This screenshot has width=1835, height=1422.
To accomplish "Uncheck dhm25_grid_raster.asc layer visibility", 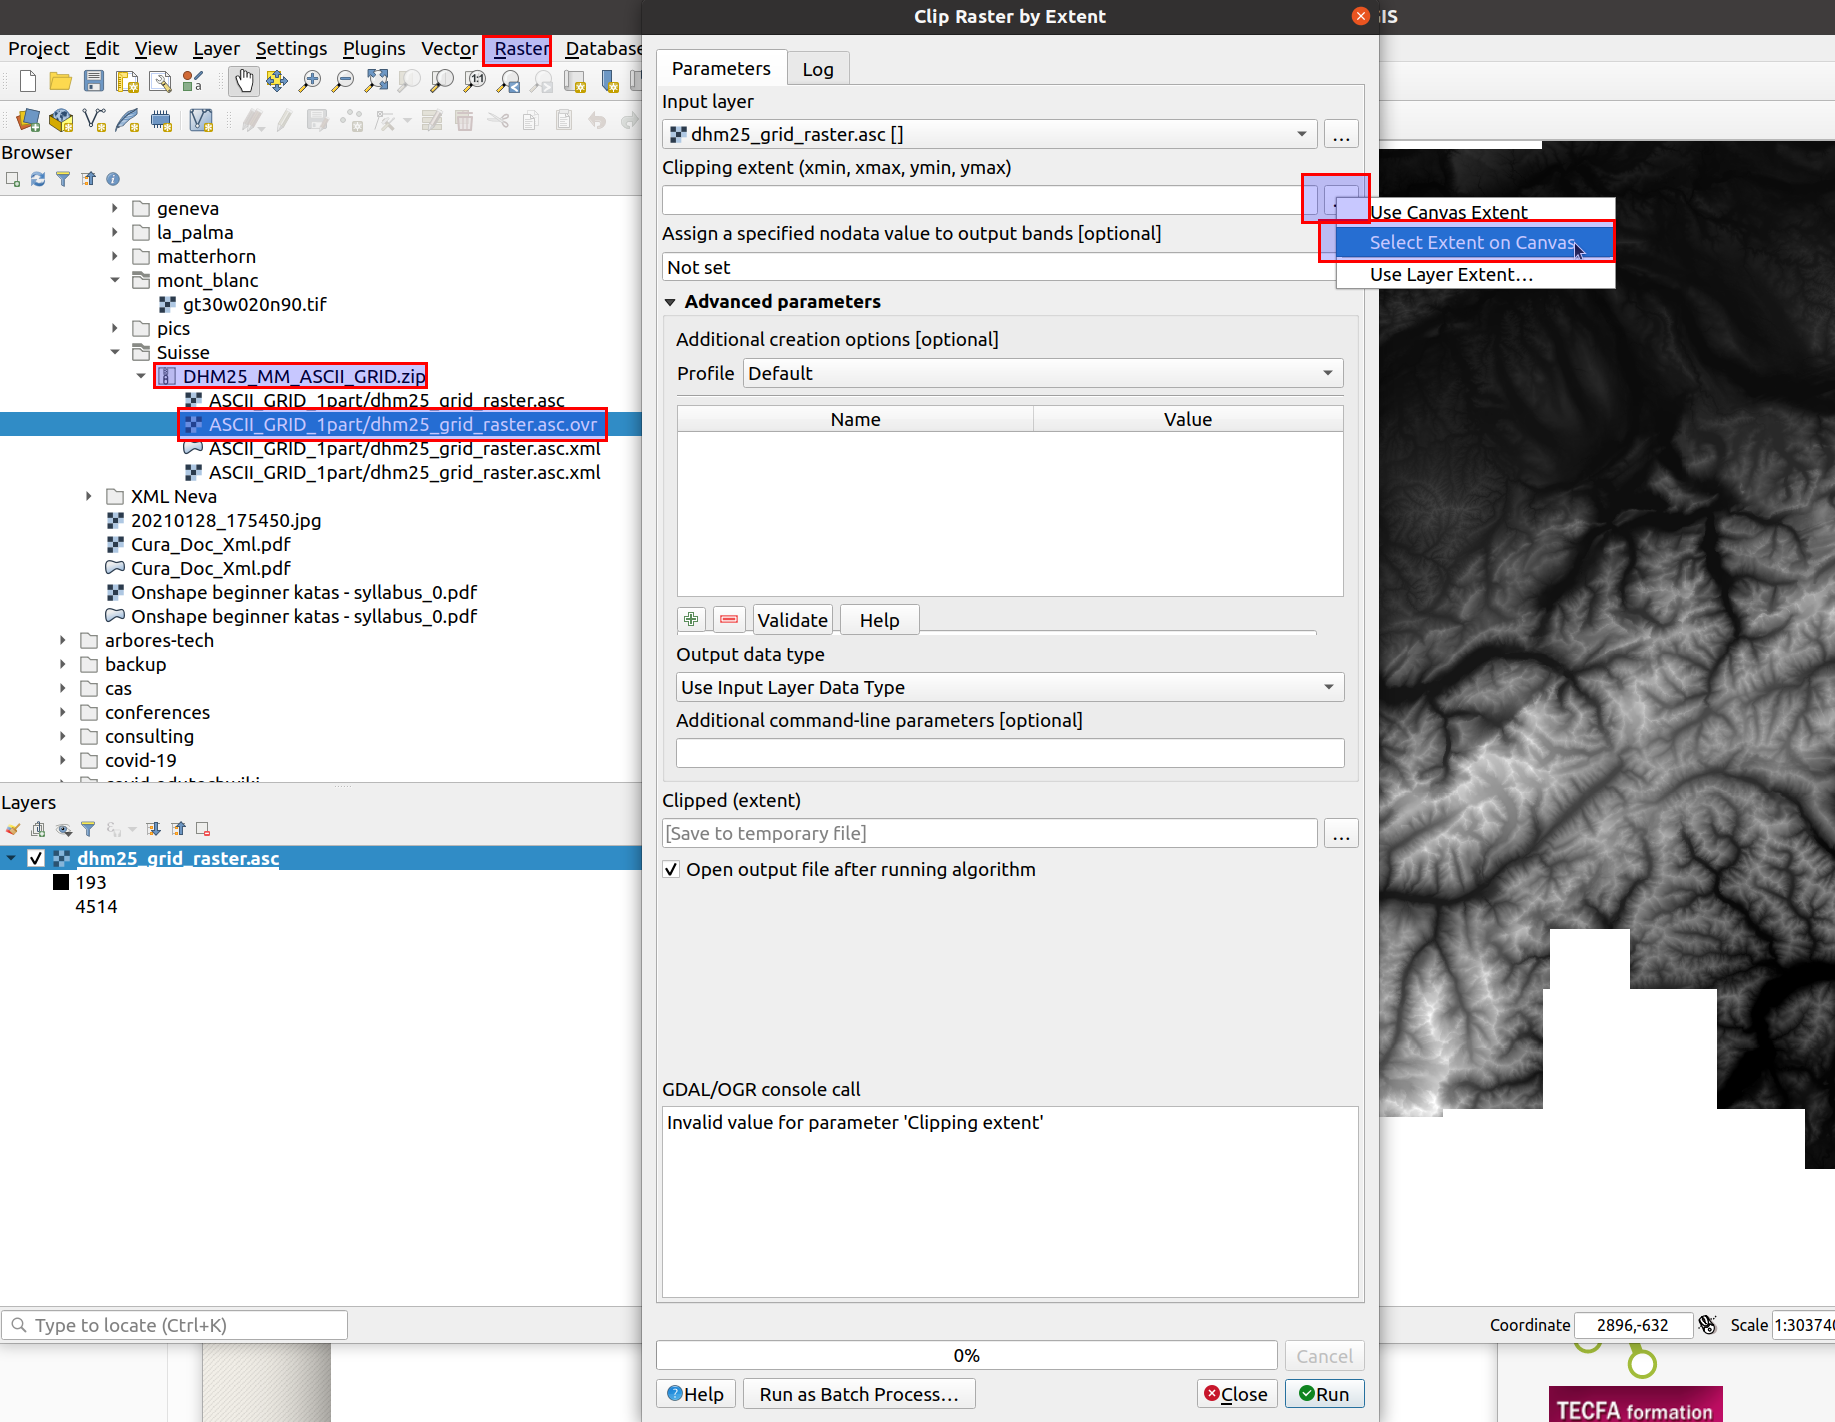I will (x=36, y=858).
